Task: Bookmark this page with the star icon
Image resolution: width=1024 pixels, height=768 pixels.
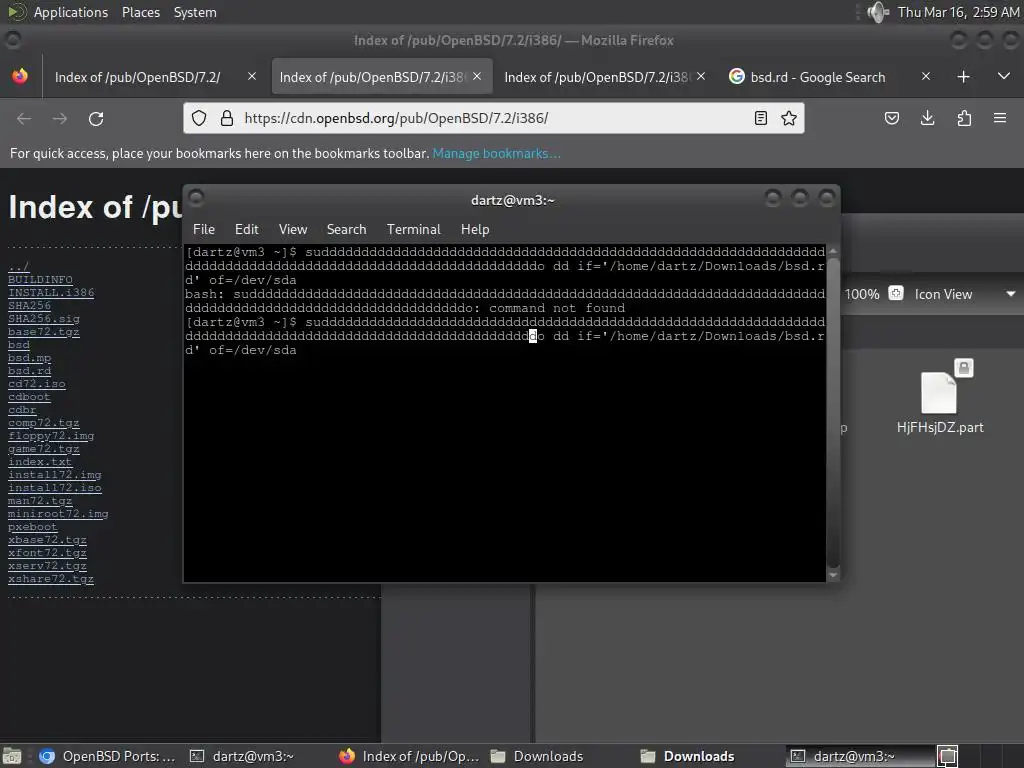Action: click(789, 118)
